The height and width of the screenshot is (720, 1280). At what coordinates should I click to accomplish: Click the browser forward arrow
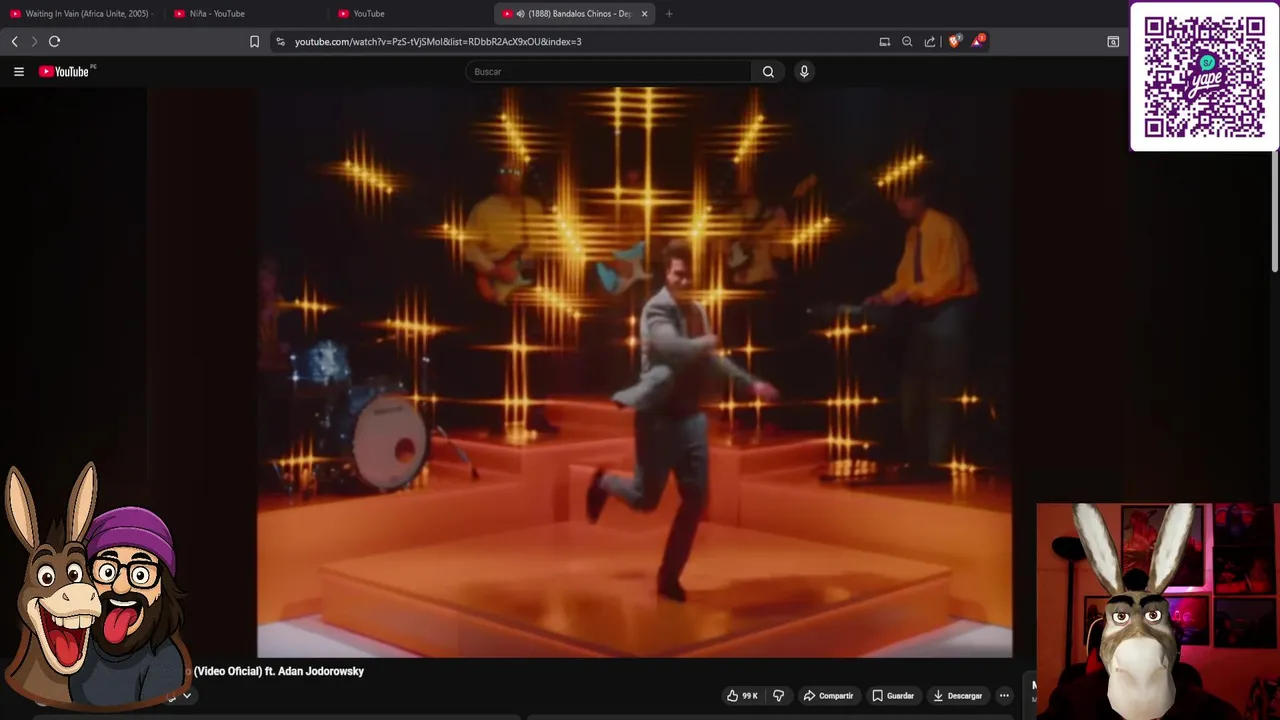tap(34, 41)
